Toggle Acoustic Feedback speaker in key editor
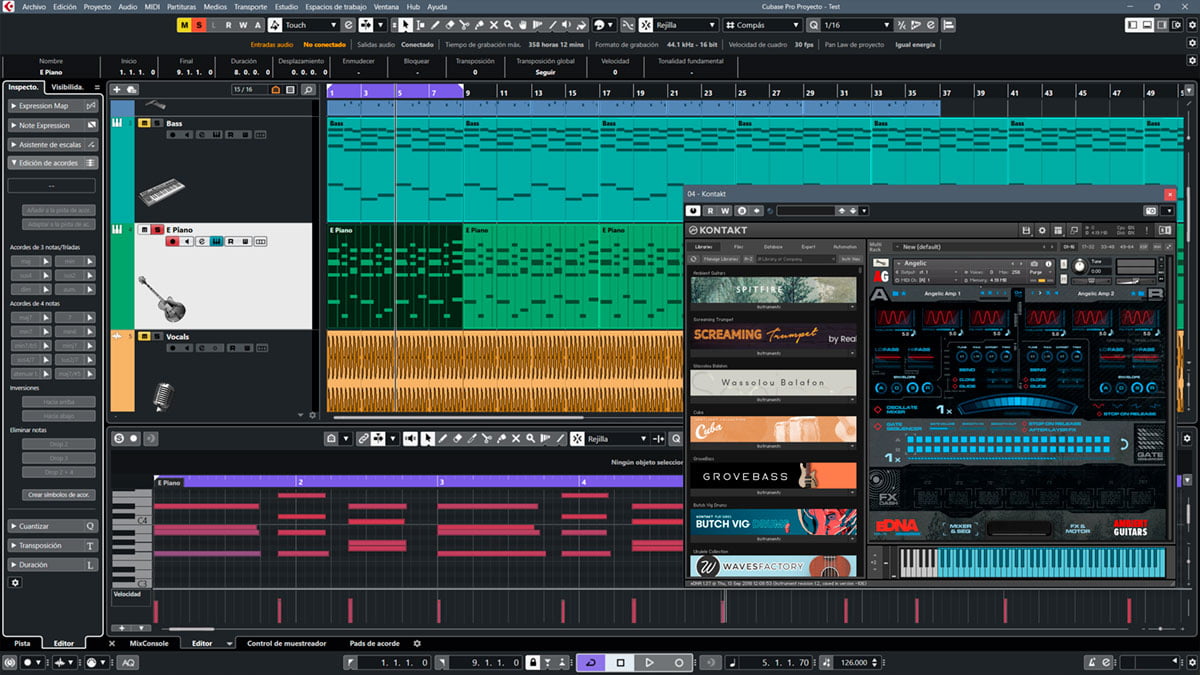Screen dimensions: 1200x675 (x=410, y=438)
